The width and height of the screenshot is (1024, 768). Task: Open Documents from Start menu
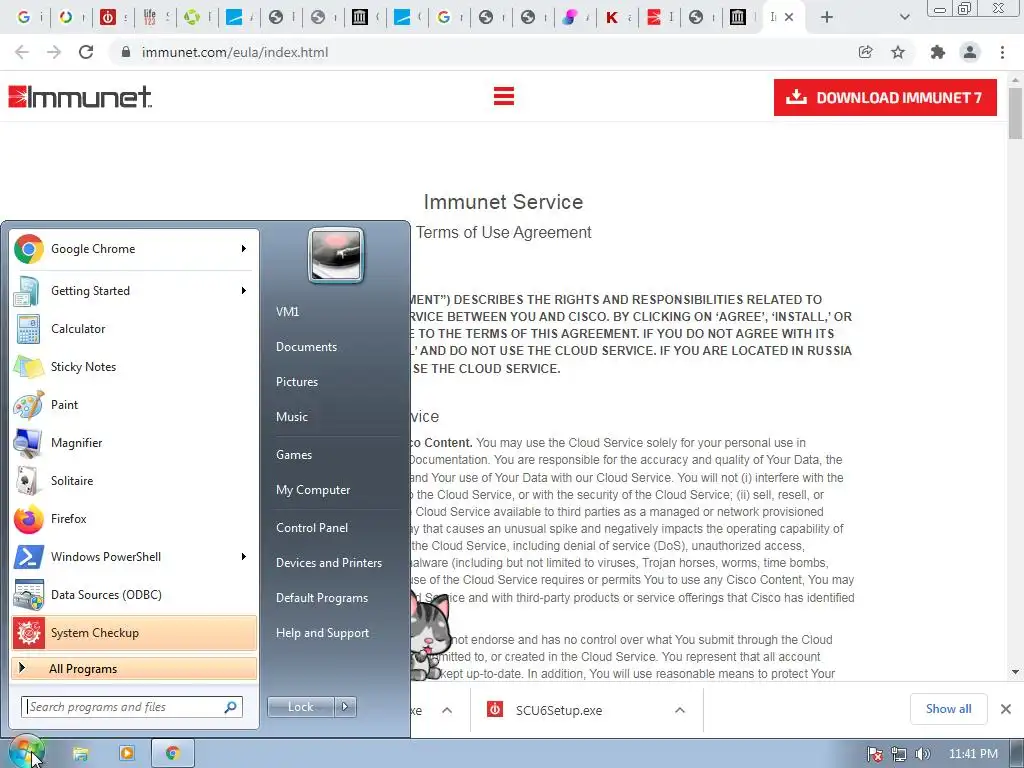(x=306, y=347)
